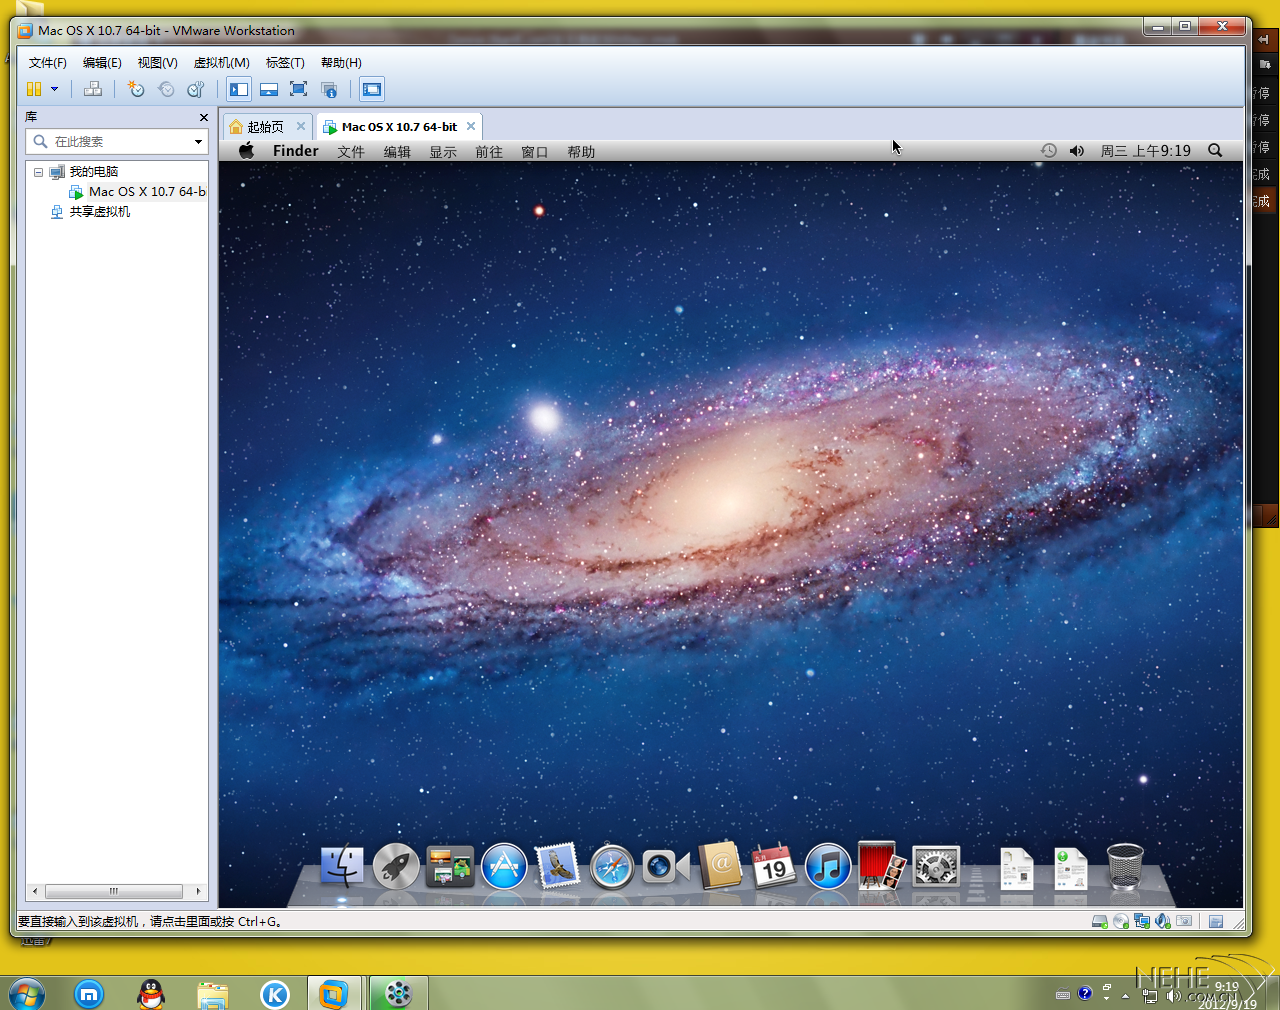
Task: Open Photo Booth in the Dock
Action: point(882,866)
